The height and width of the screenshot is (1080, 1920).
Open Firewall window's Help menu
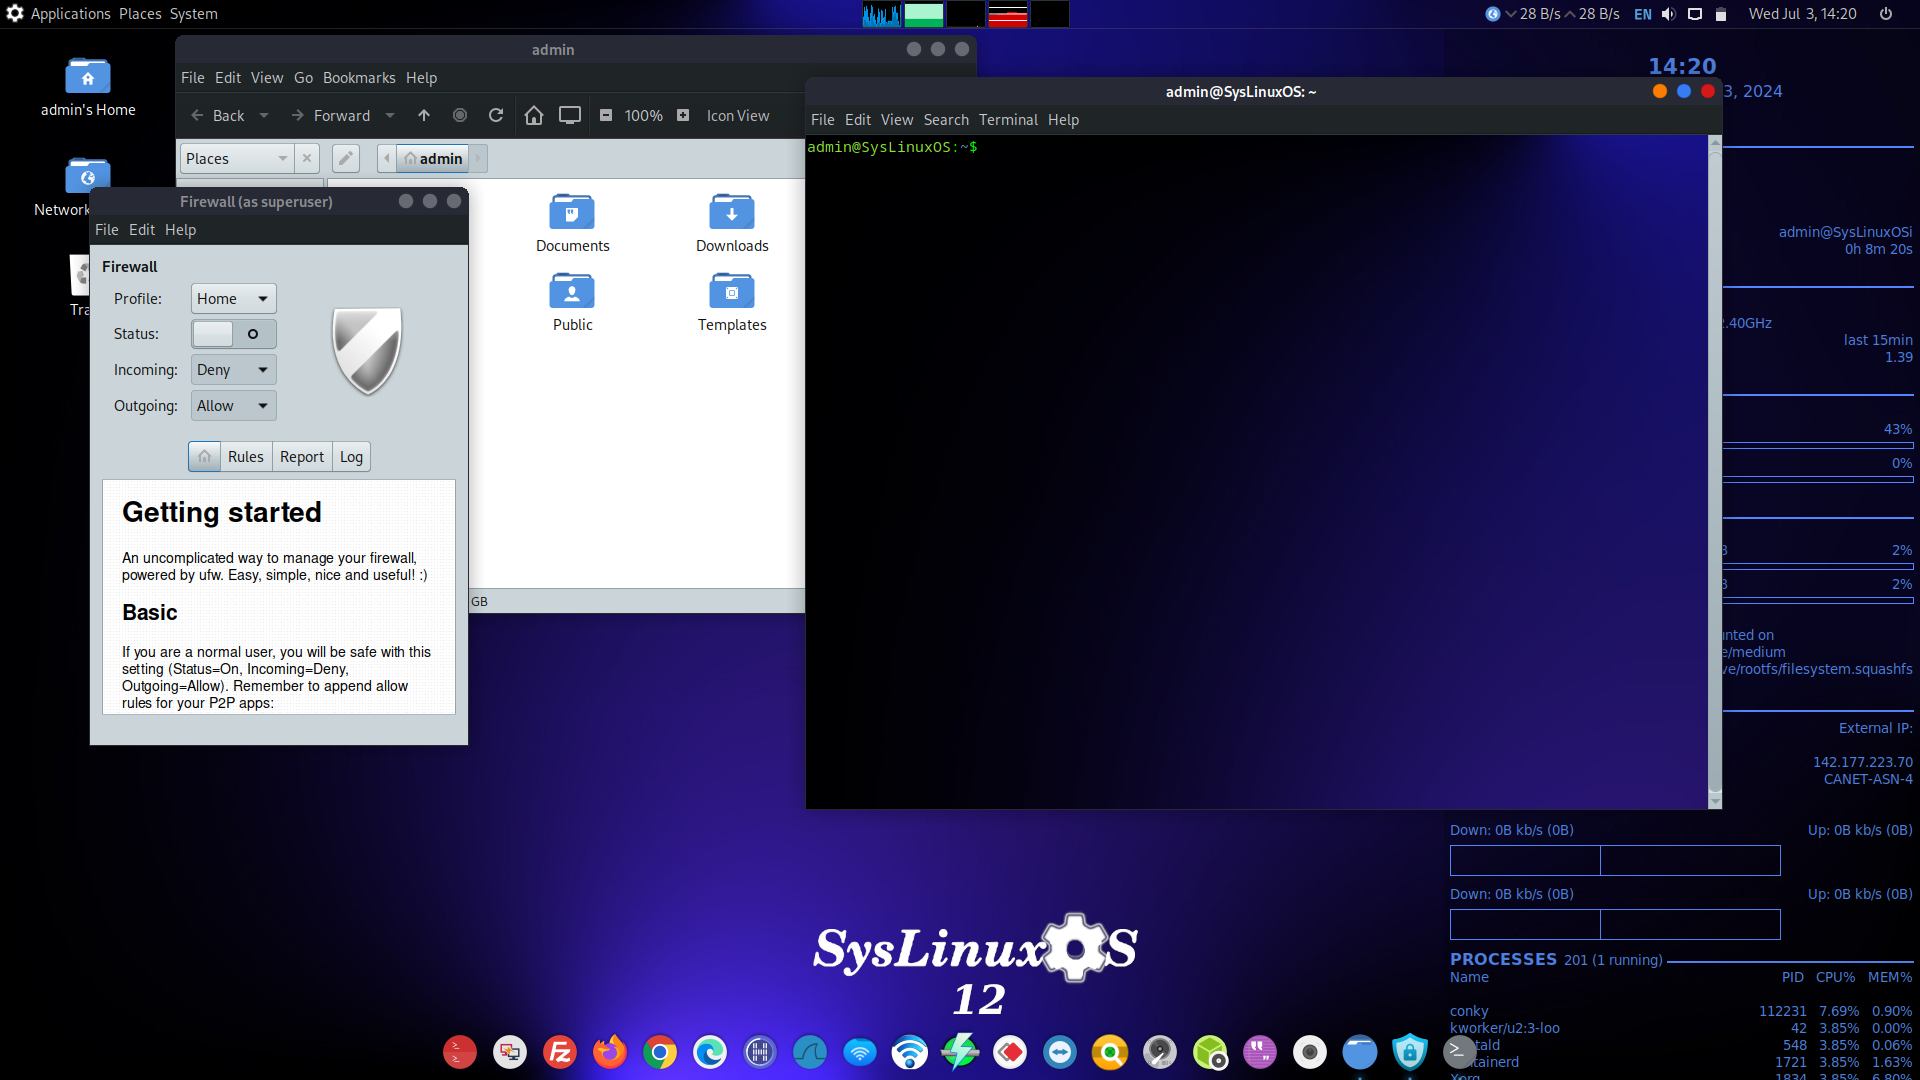180,230
